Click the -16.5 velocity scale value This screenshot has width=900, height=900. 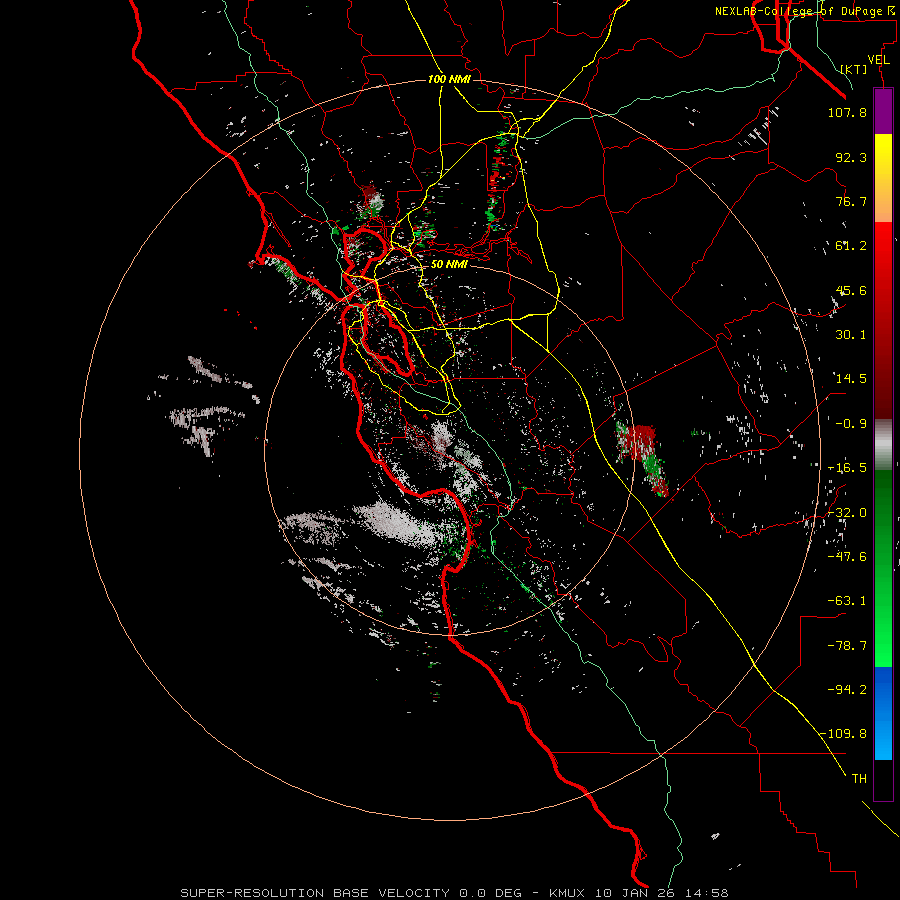pyautogui.click(x=847, y=468)
